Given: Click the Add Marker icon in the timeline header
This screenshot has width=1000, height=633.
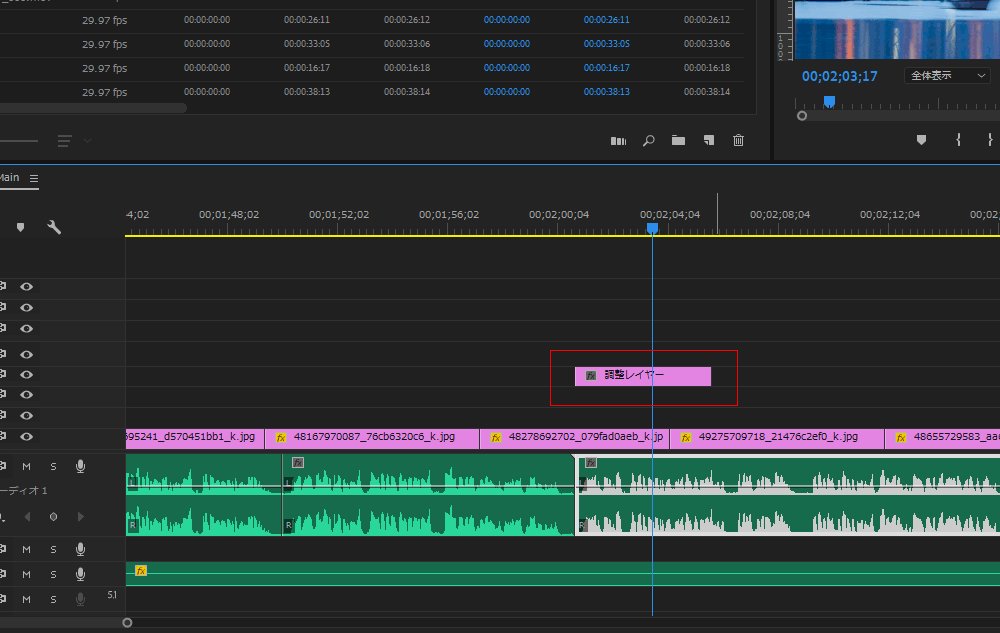Looking at the screenshot, I should (20, 227).
